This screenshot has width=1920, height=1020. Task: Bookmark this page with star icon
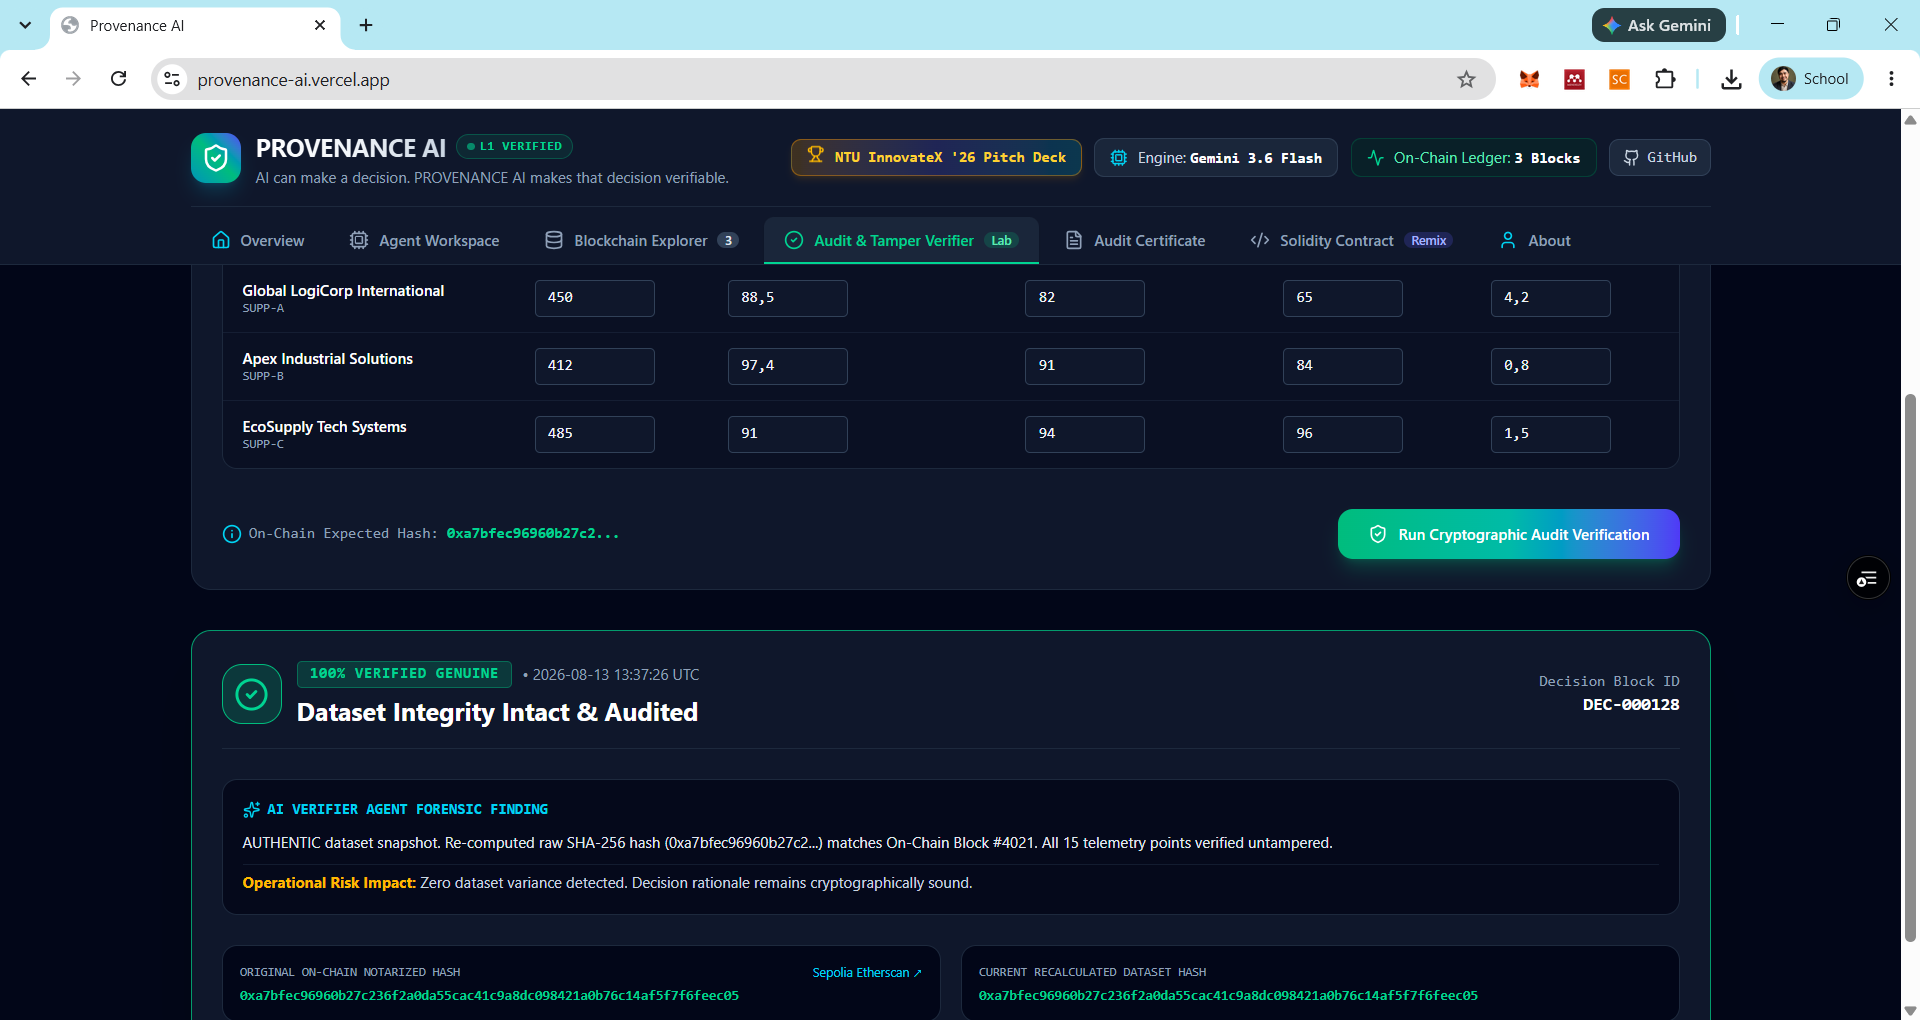(1466, 79)
